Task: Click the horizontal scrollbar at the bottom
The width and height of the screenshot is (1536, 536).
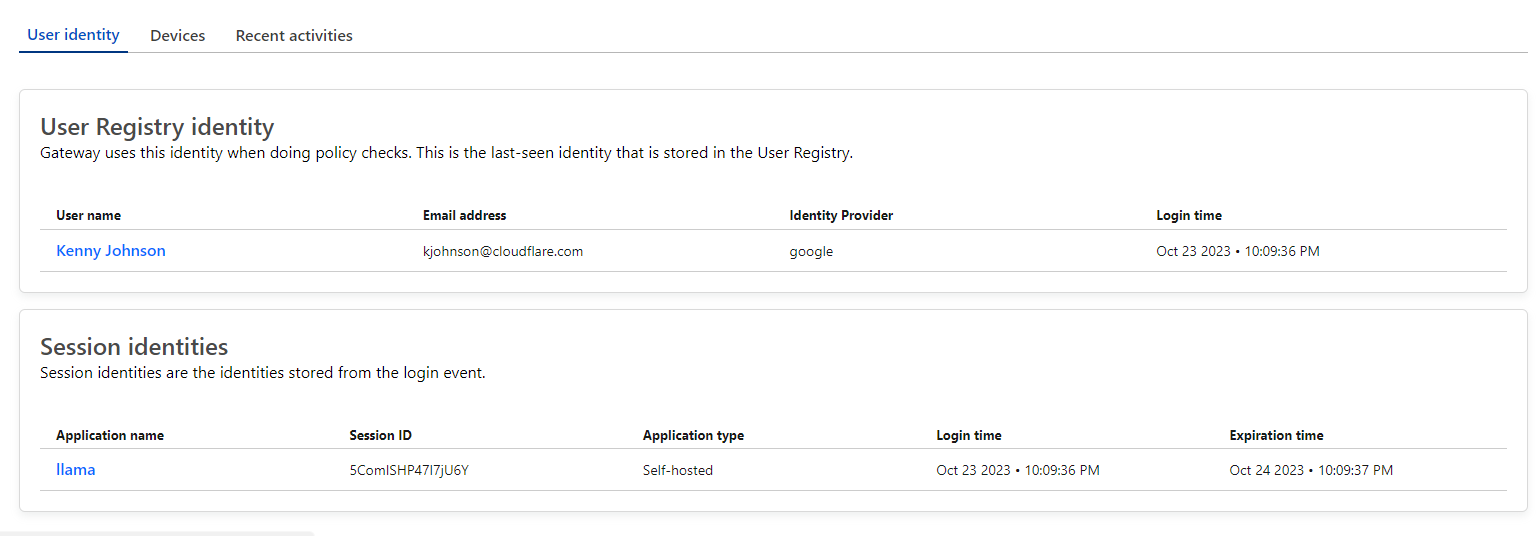Action: [x=157, y=533]
